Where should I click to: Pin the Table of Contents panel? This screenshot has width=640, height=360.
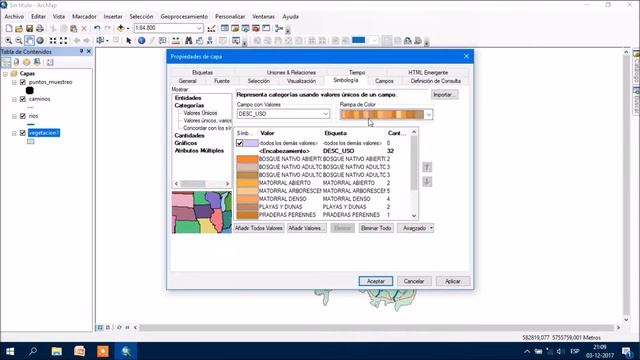point(81,51)
